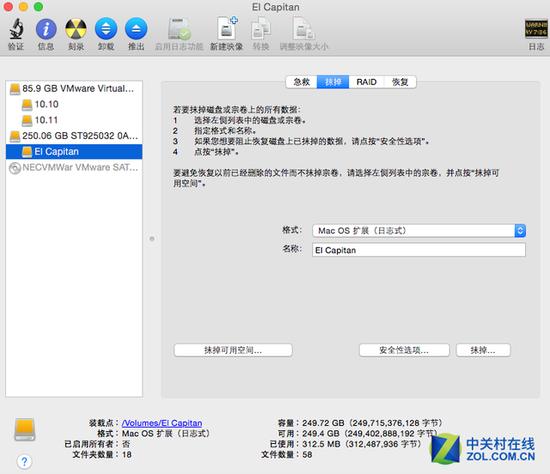Click the yellow minimize window button
The width and height of the screenshot is (550, 474).
click(23, 6)
